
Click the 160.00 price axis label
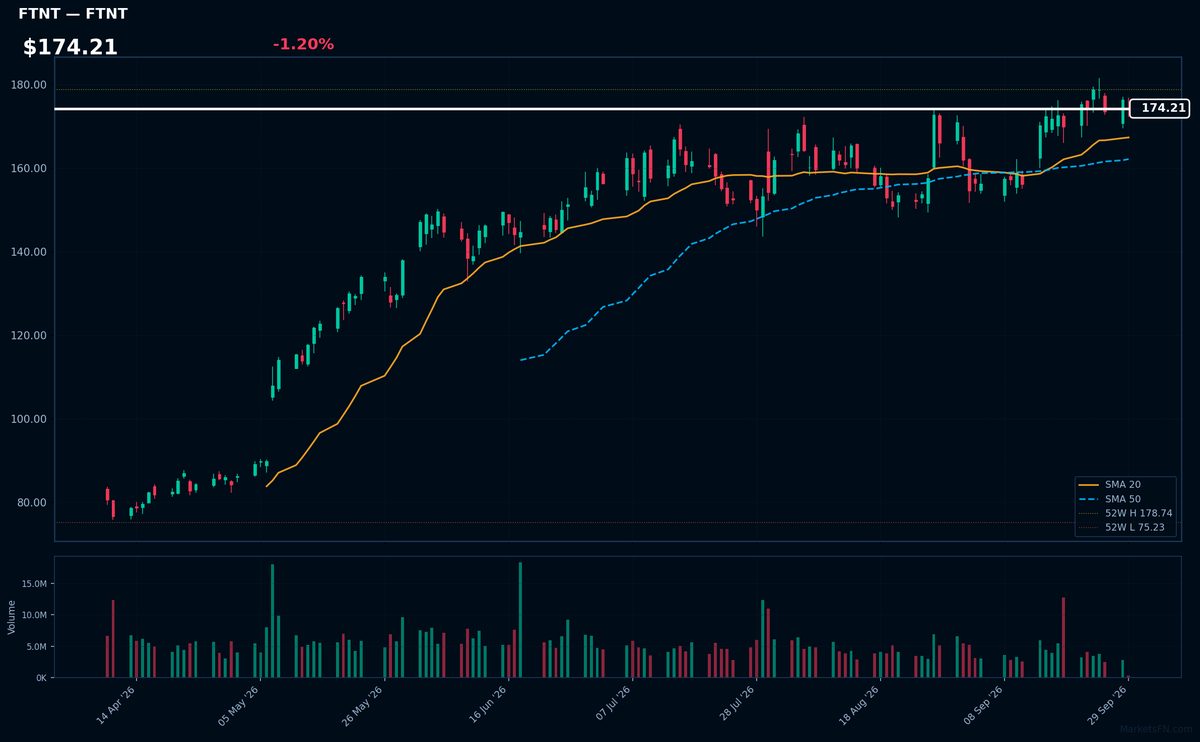[30, 168]
